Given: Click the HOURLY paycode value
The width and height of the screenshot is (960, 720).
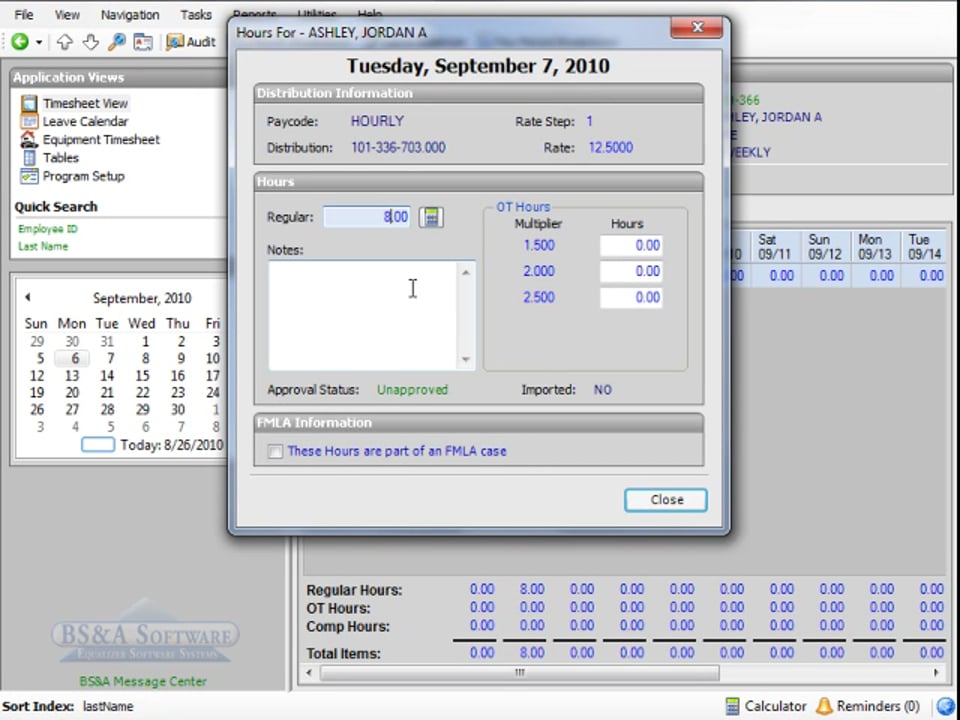Looking at the screenshot, I should (377, 121).
